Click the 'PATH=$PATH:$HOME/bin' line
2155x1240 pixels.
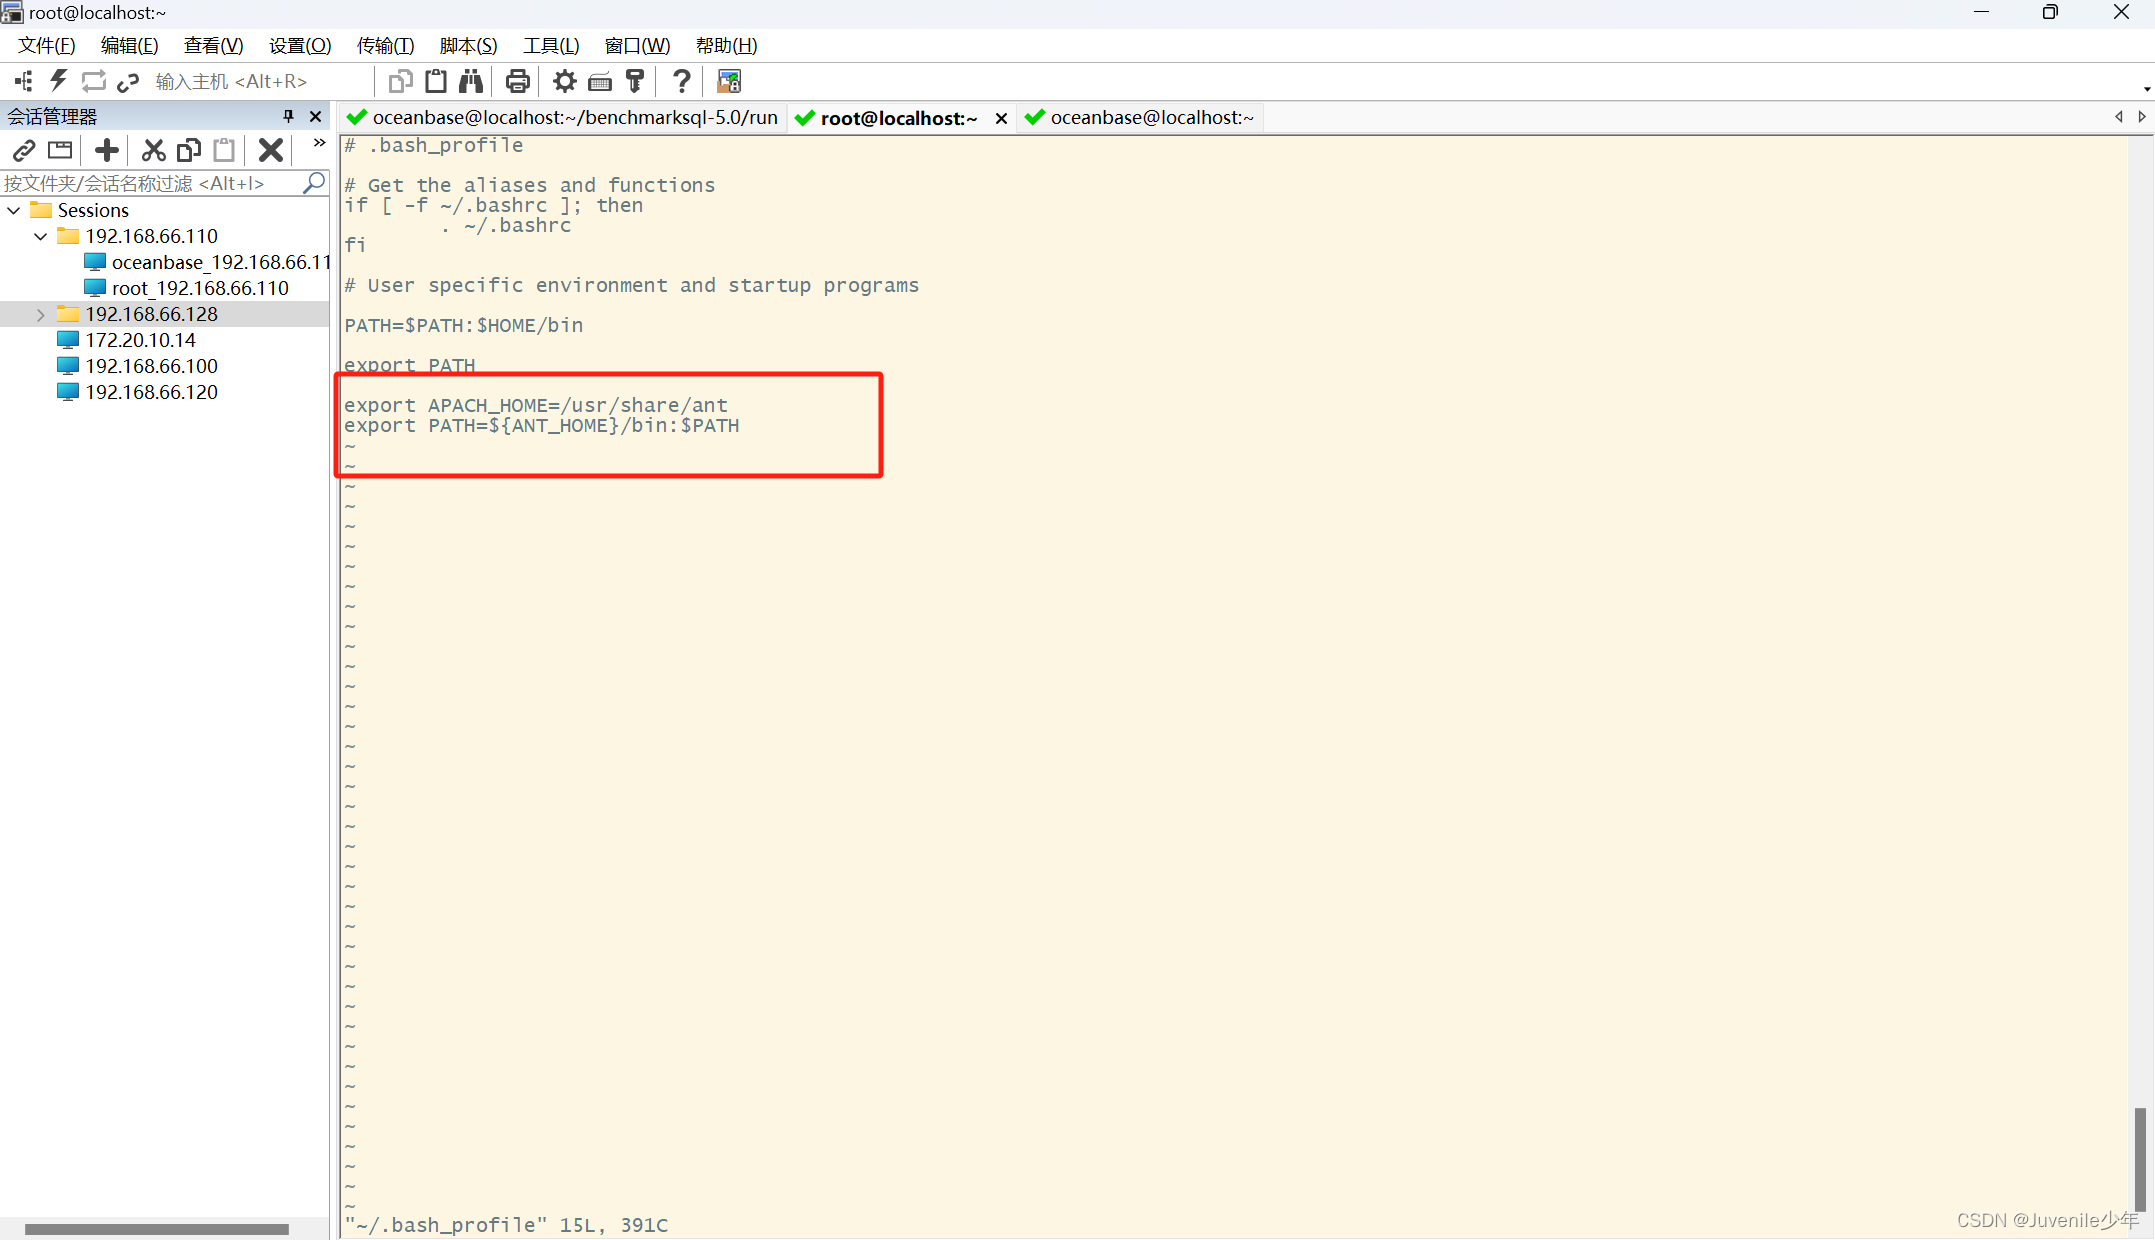(464, 325)
